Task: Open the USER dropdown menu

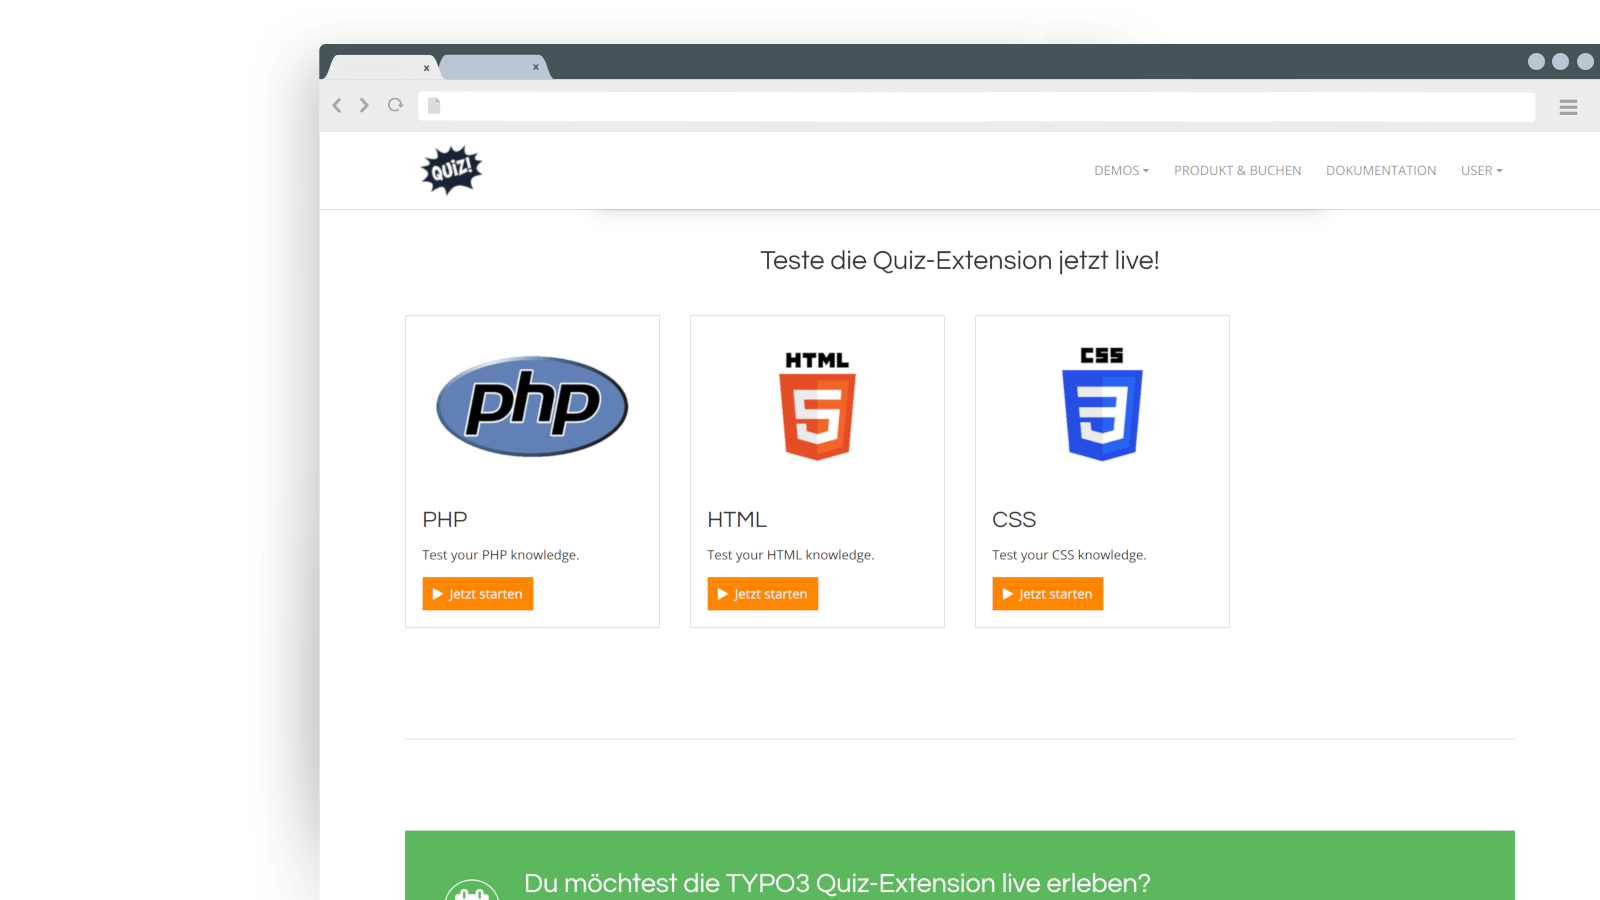Action: (x=1481, y=170)
